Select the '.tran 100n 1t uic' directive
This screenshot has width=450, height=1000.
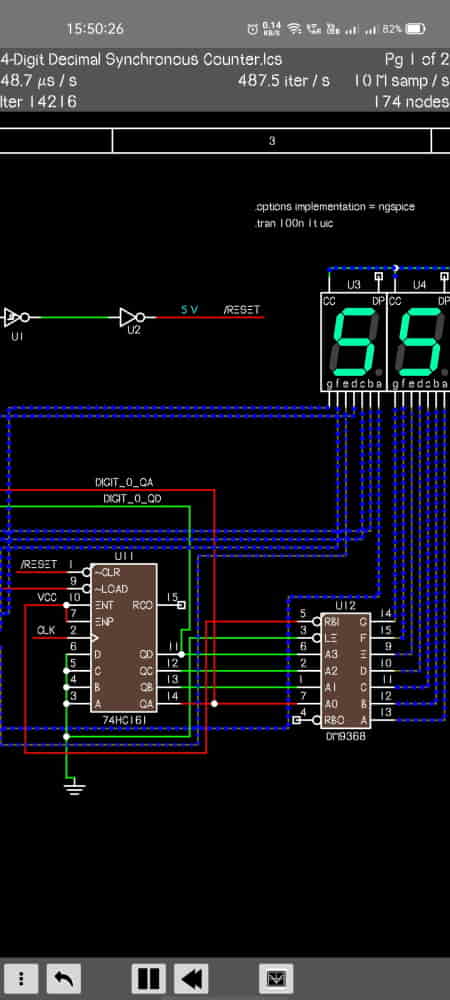tap(294, 224)
